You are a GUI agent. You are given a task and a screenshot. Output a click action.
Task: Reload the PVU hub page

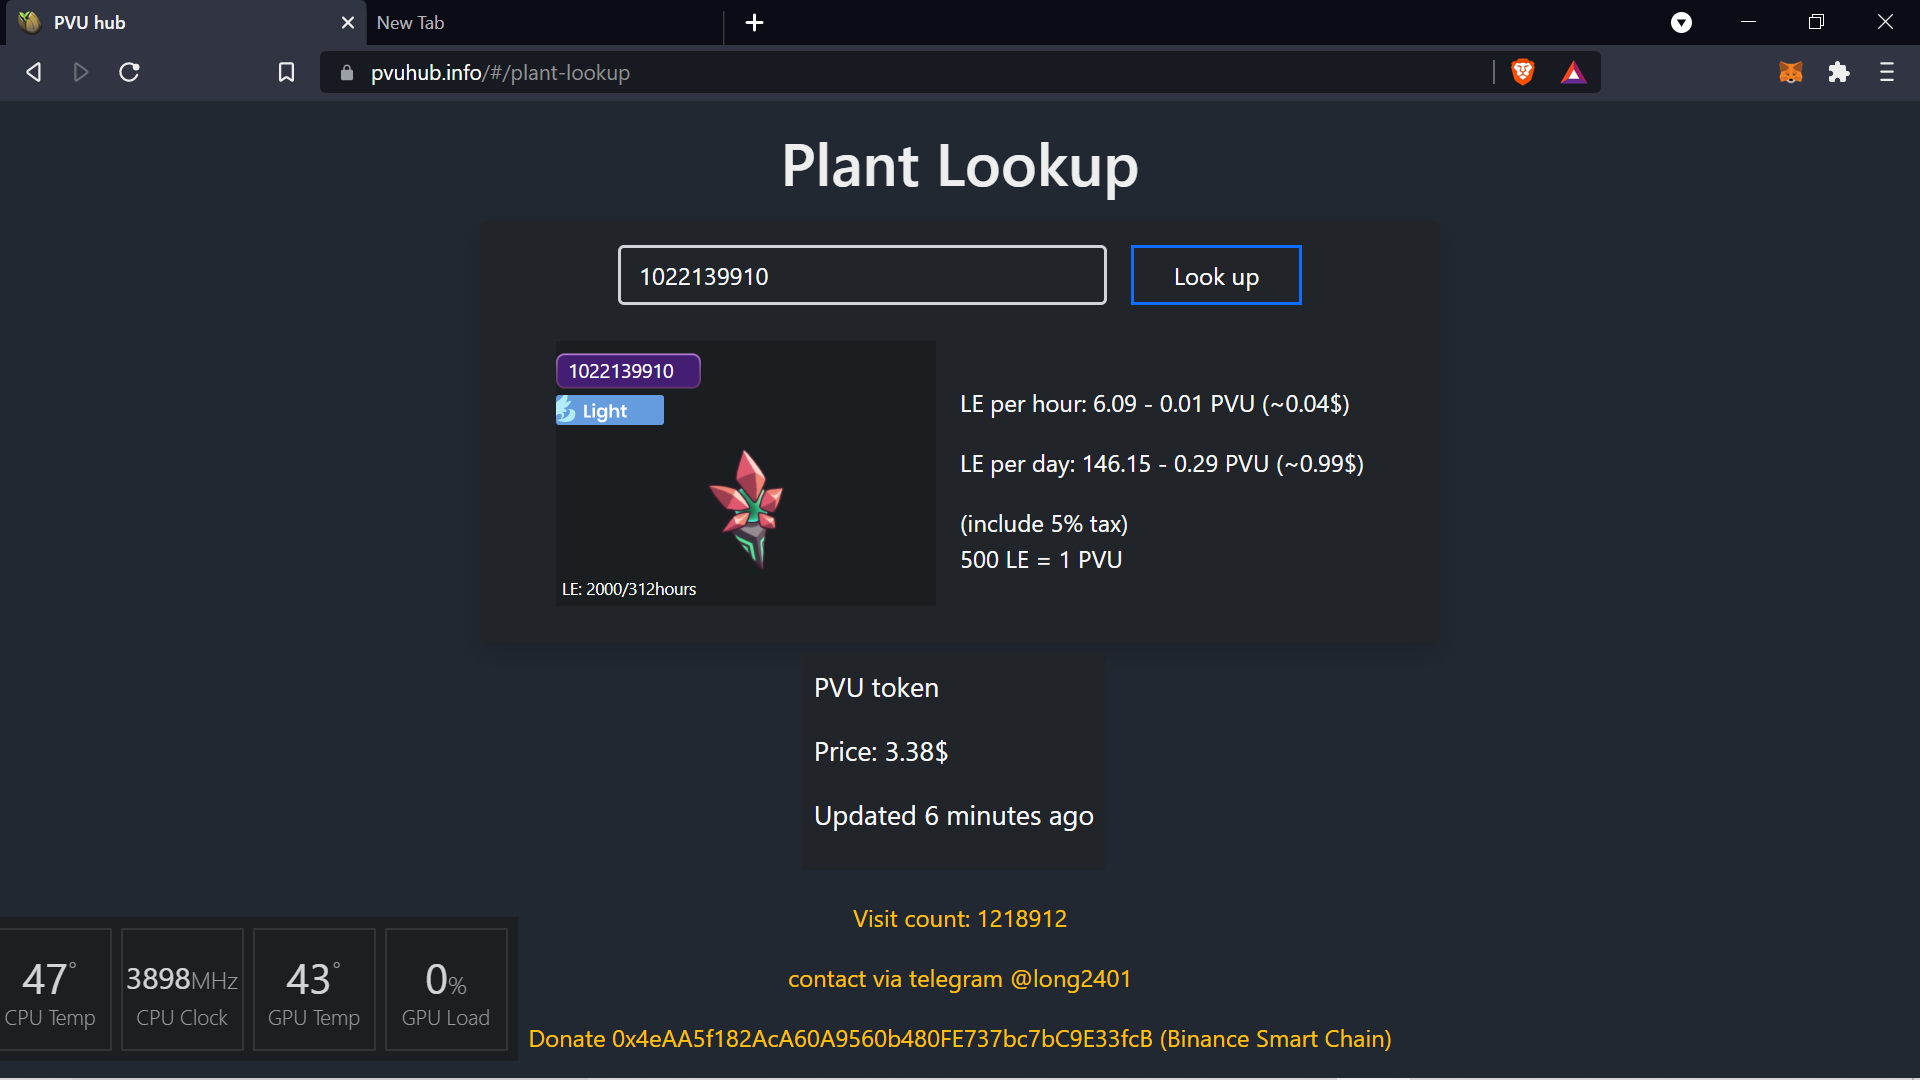129,72
